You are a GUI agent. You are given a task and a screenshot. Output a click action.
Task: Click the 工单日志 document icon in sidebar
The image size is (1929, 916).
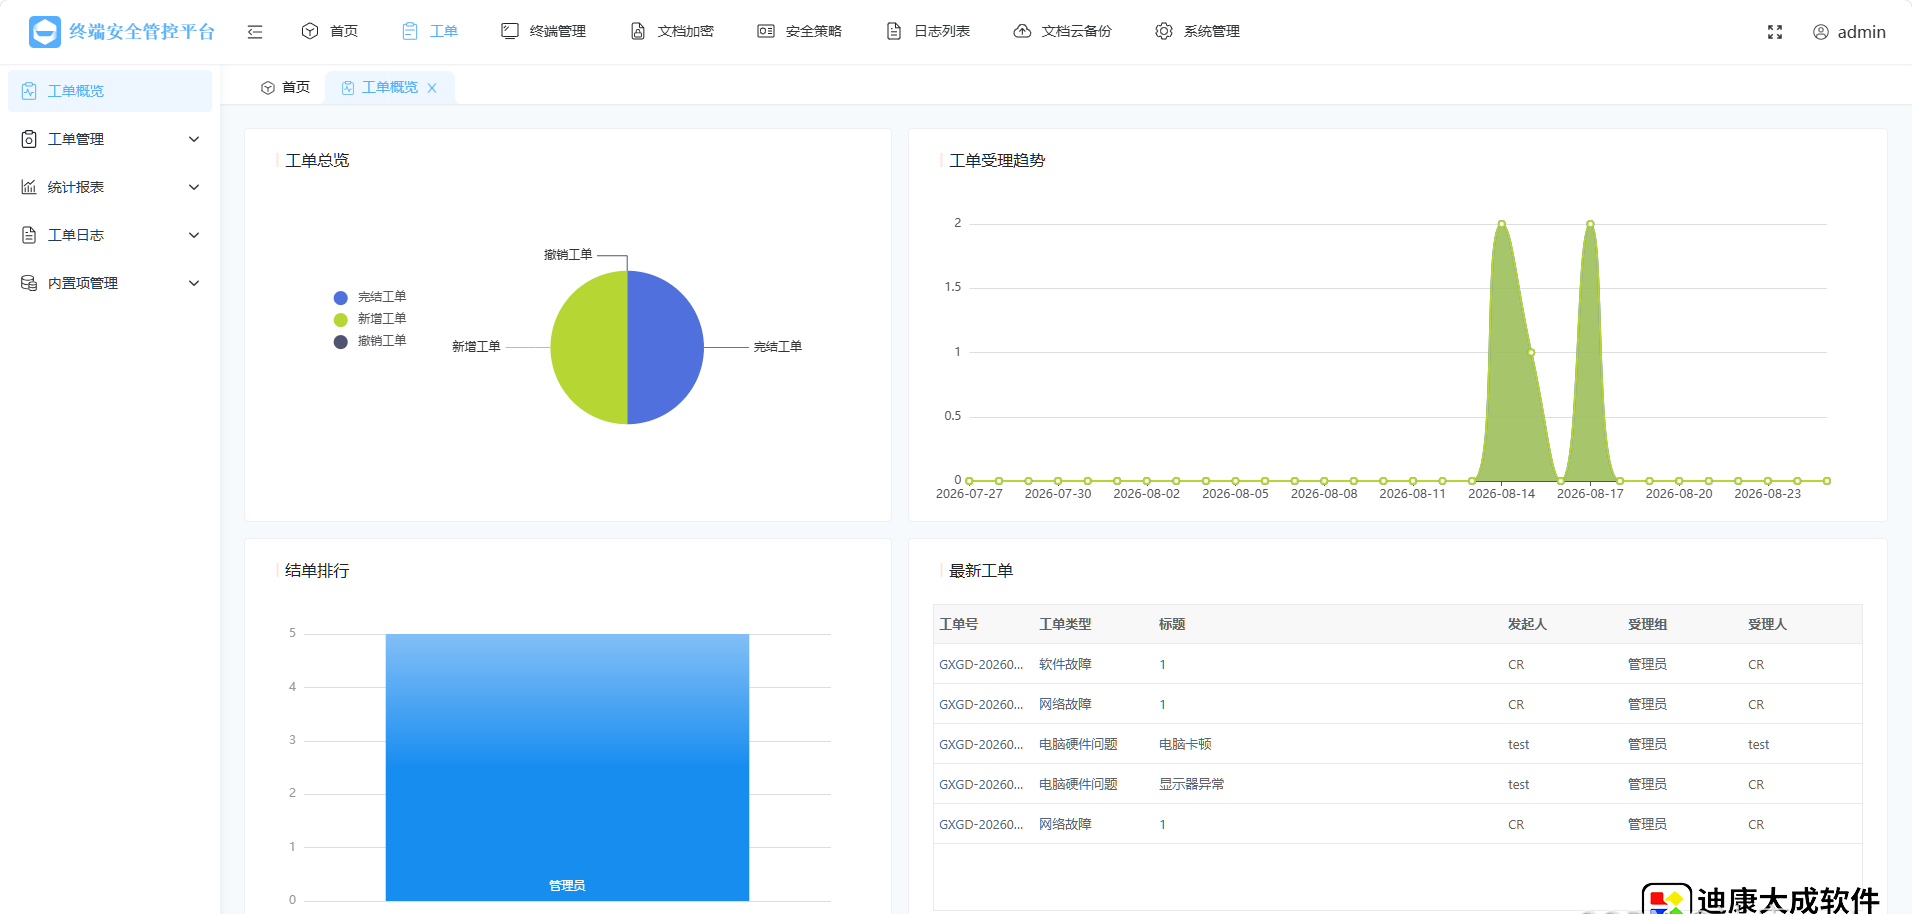(29, 235)
